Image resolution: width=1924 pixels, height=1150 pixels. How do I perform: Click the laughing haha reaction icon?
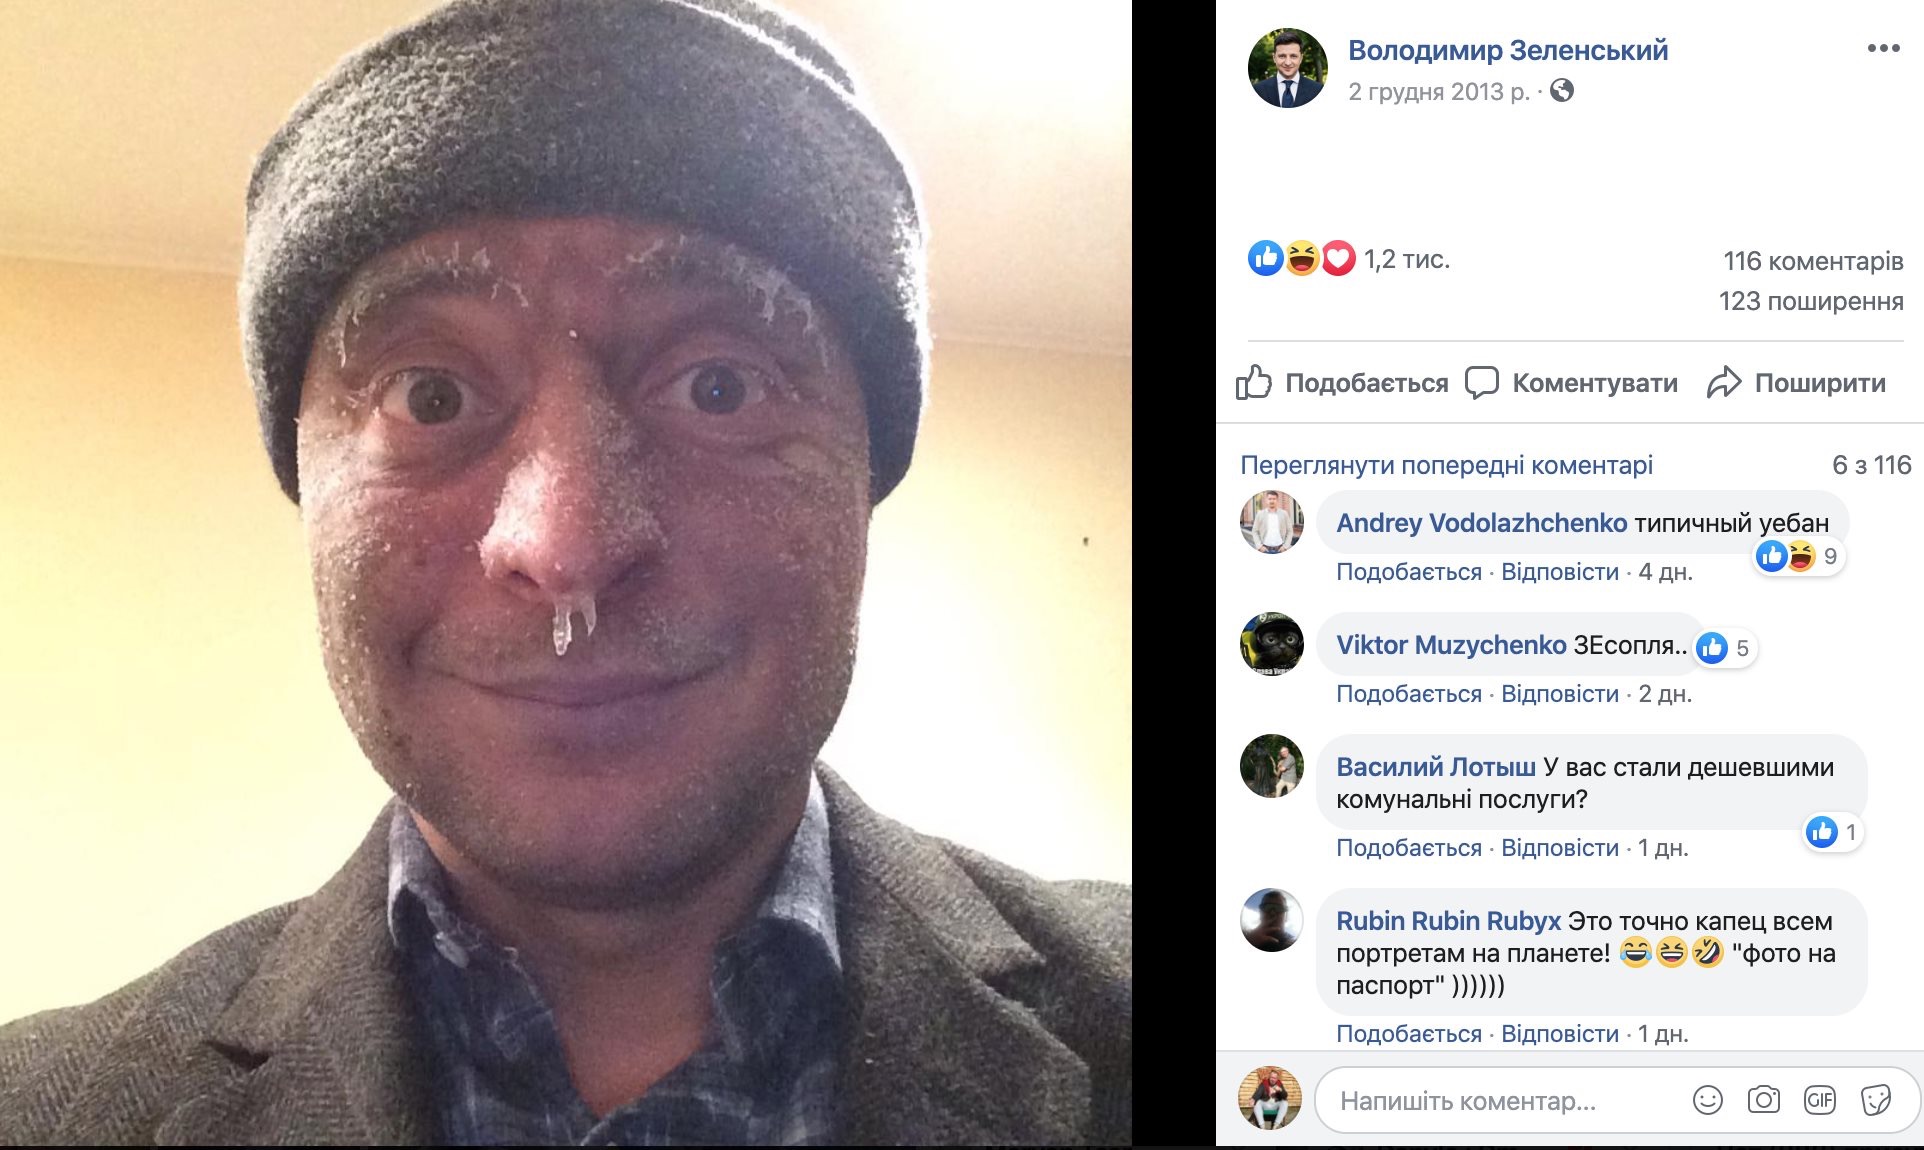[x=1302, y=259]
